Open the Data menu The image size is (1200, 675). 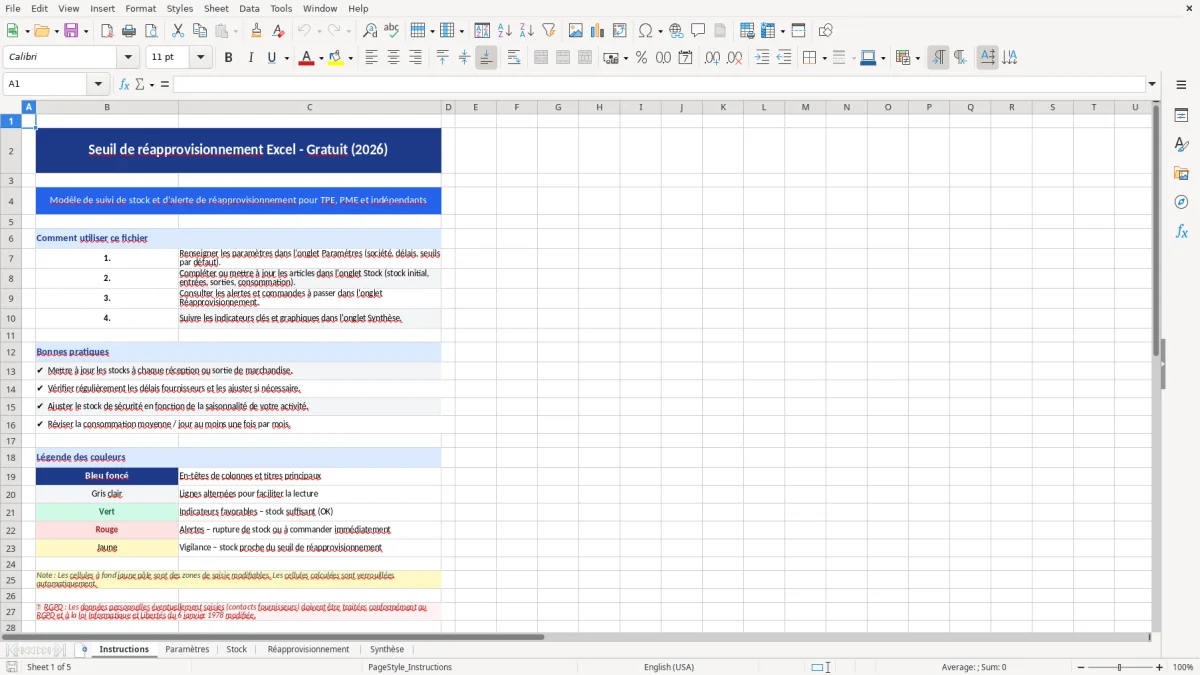coord(249,8)
